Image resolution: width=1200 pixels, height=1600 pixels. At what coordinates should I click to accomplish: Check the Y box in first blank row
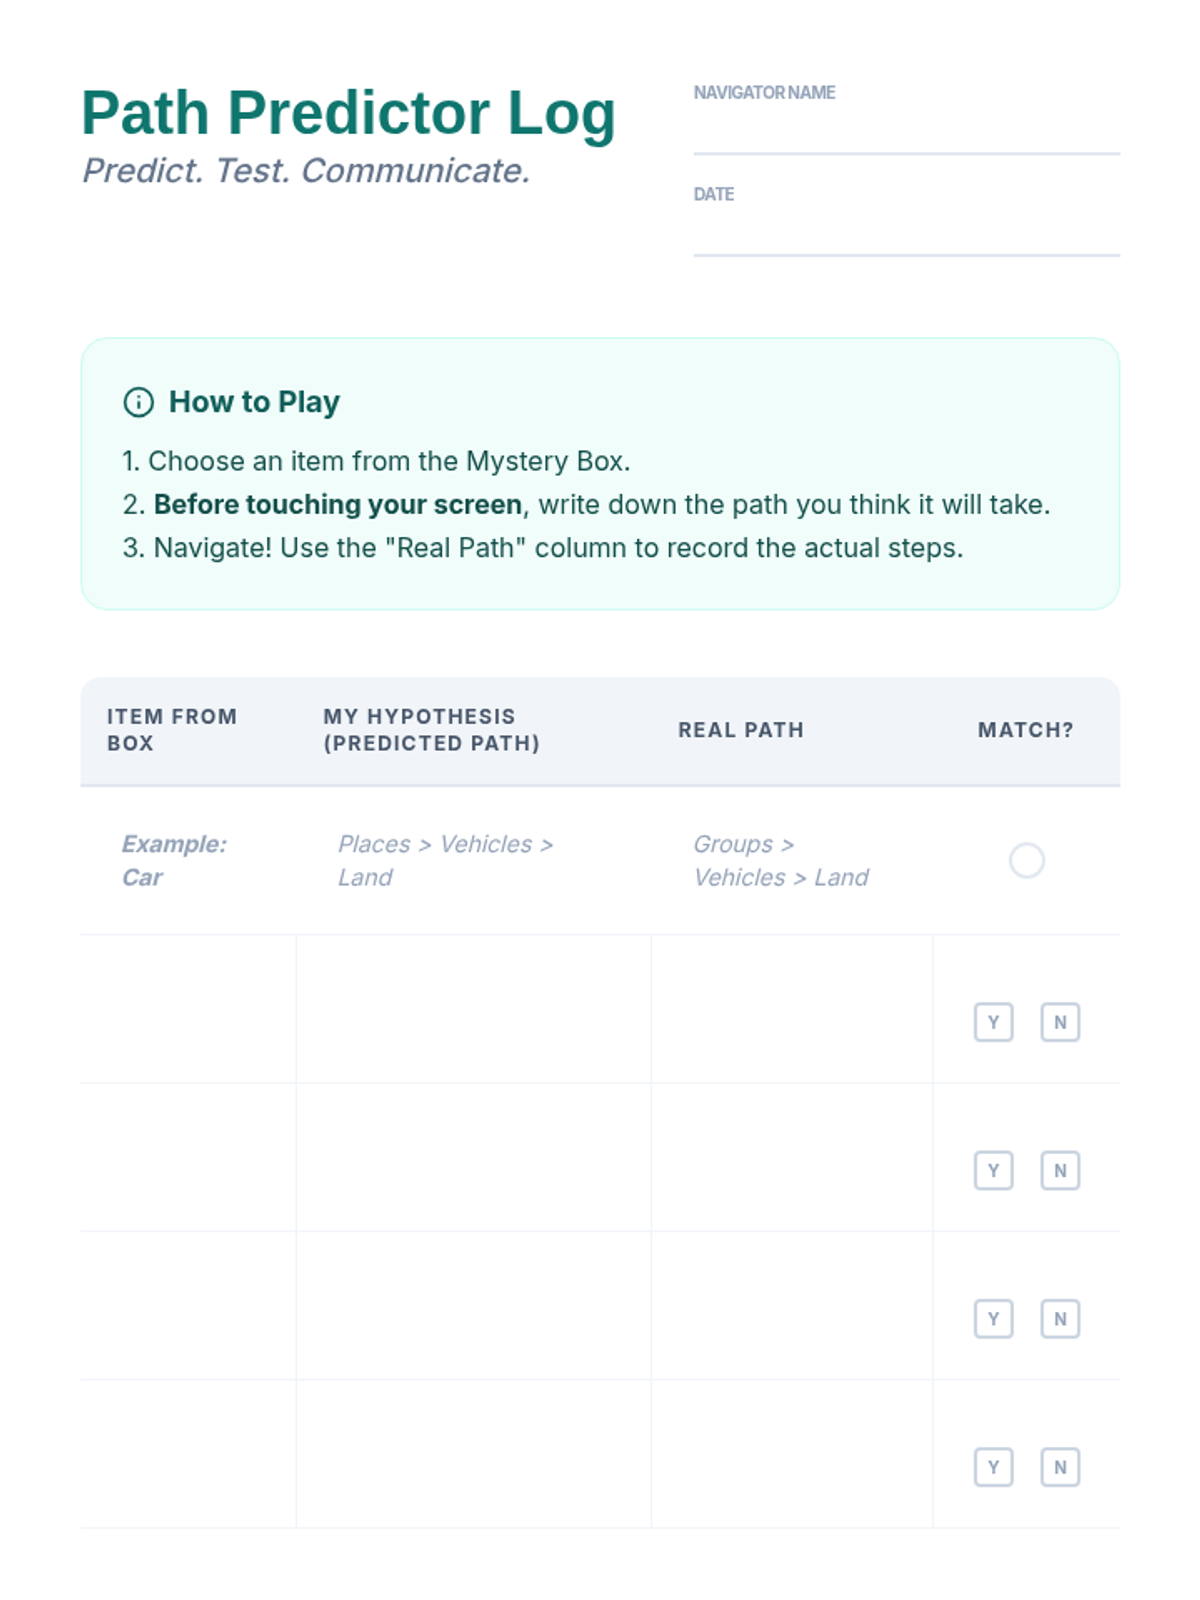click(993, 1022)
